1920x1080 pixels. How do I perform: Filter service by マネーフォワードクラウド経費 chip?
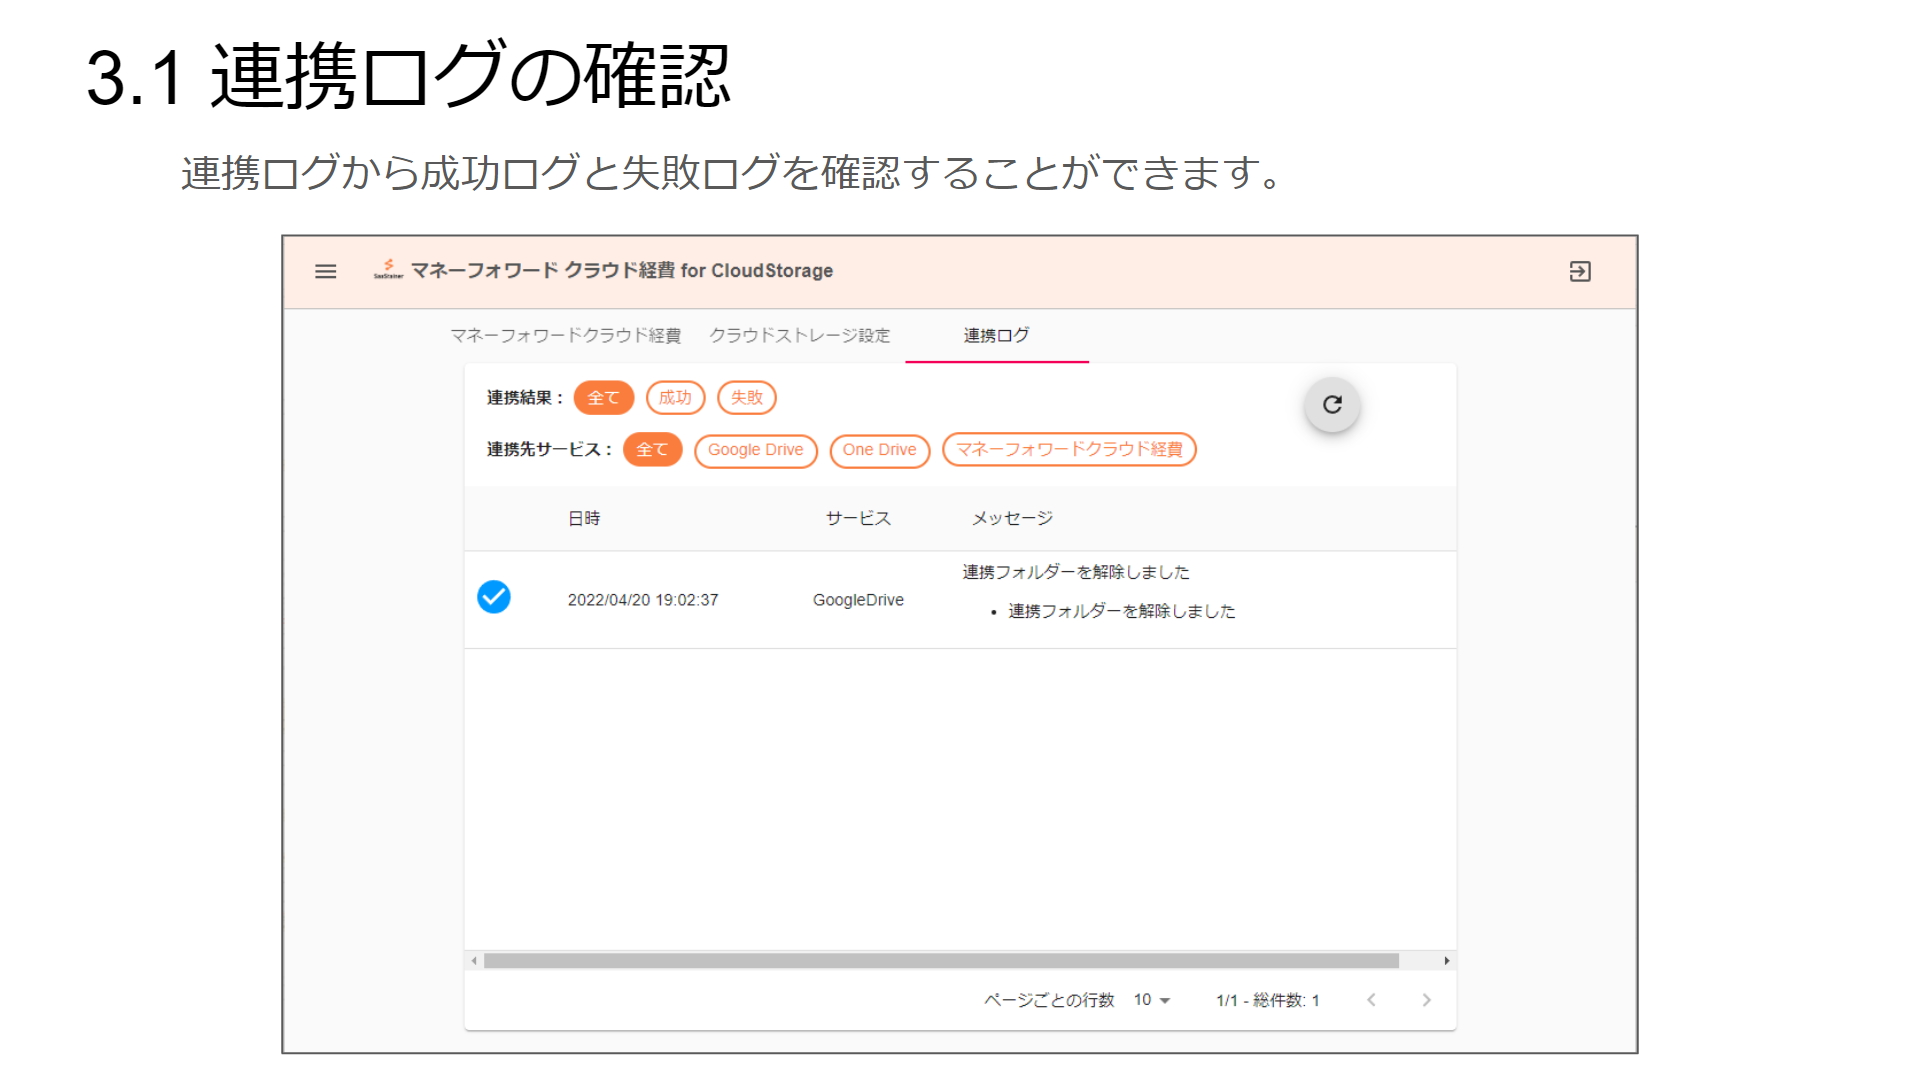point(1069,450)
